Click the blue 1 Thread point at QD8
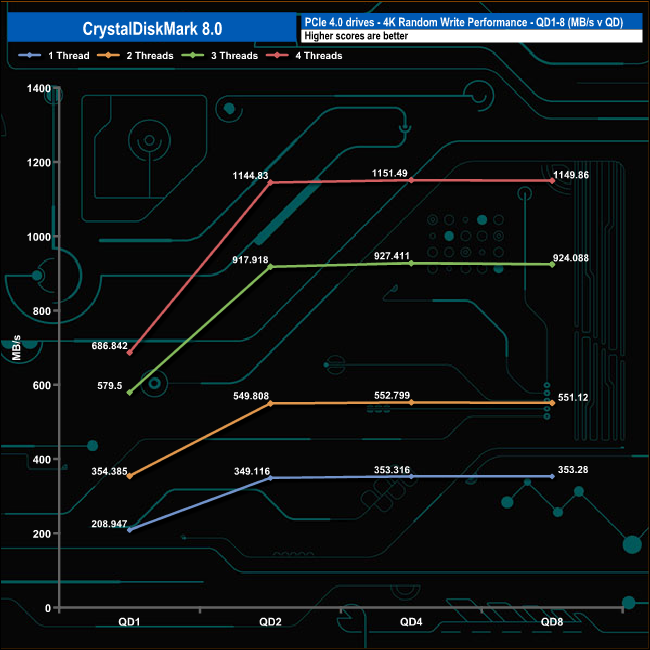 pos(552,476)
